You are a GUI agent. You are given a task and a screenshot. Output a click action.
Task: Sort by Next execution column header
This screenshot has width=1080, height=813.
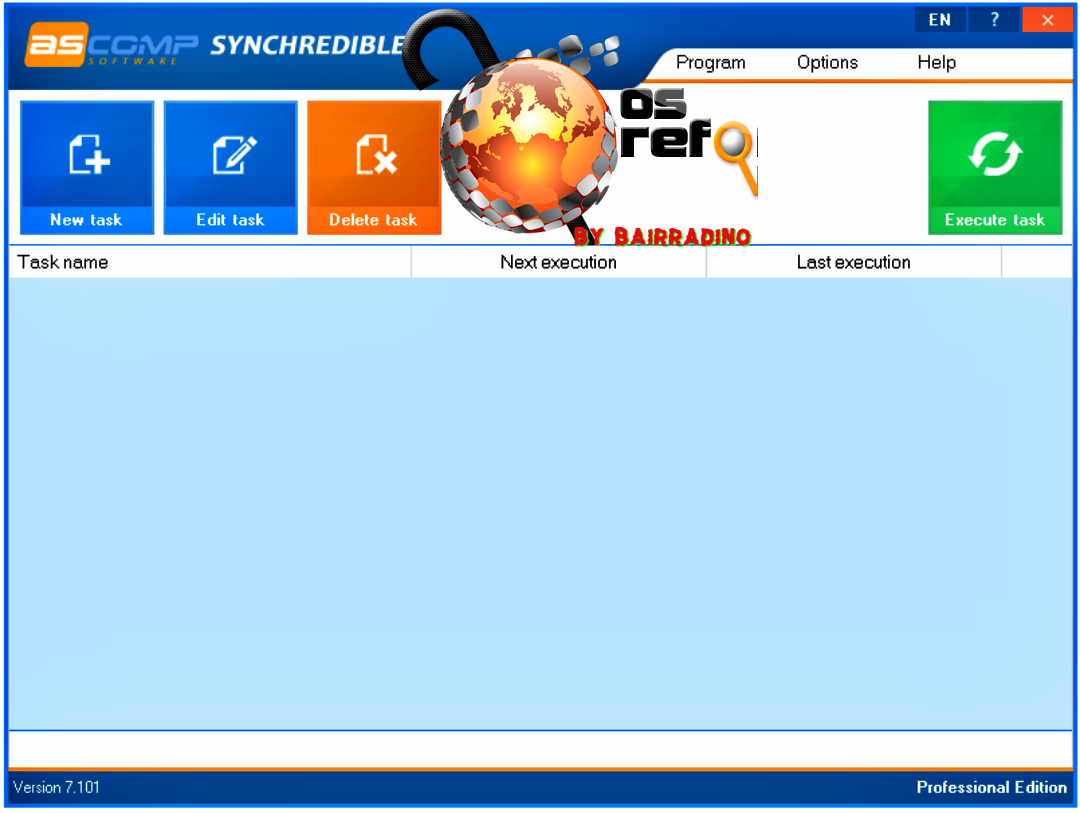coord(559,262)
